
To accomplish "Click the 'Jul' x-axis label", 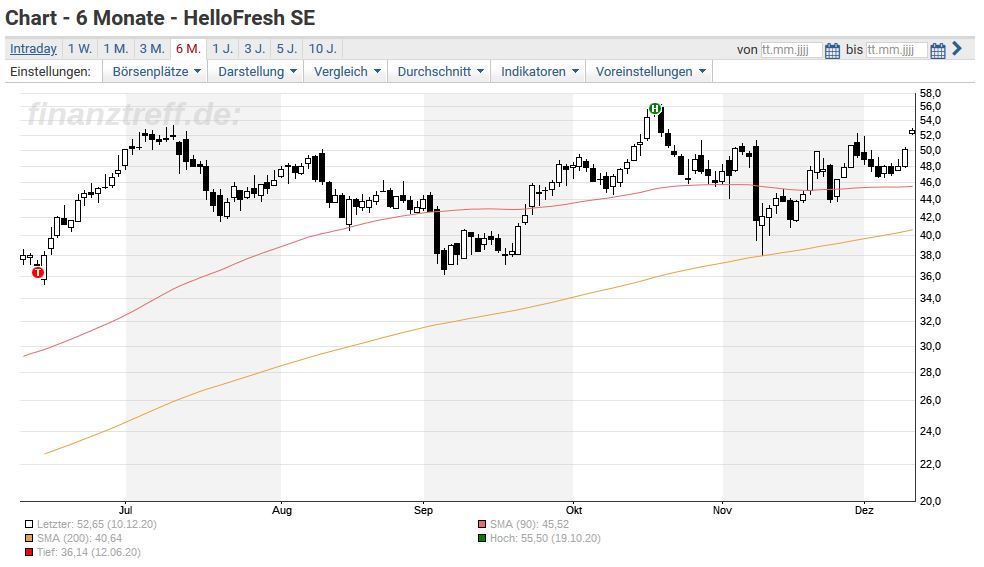I will coord(126,510).
